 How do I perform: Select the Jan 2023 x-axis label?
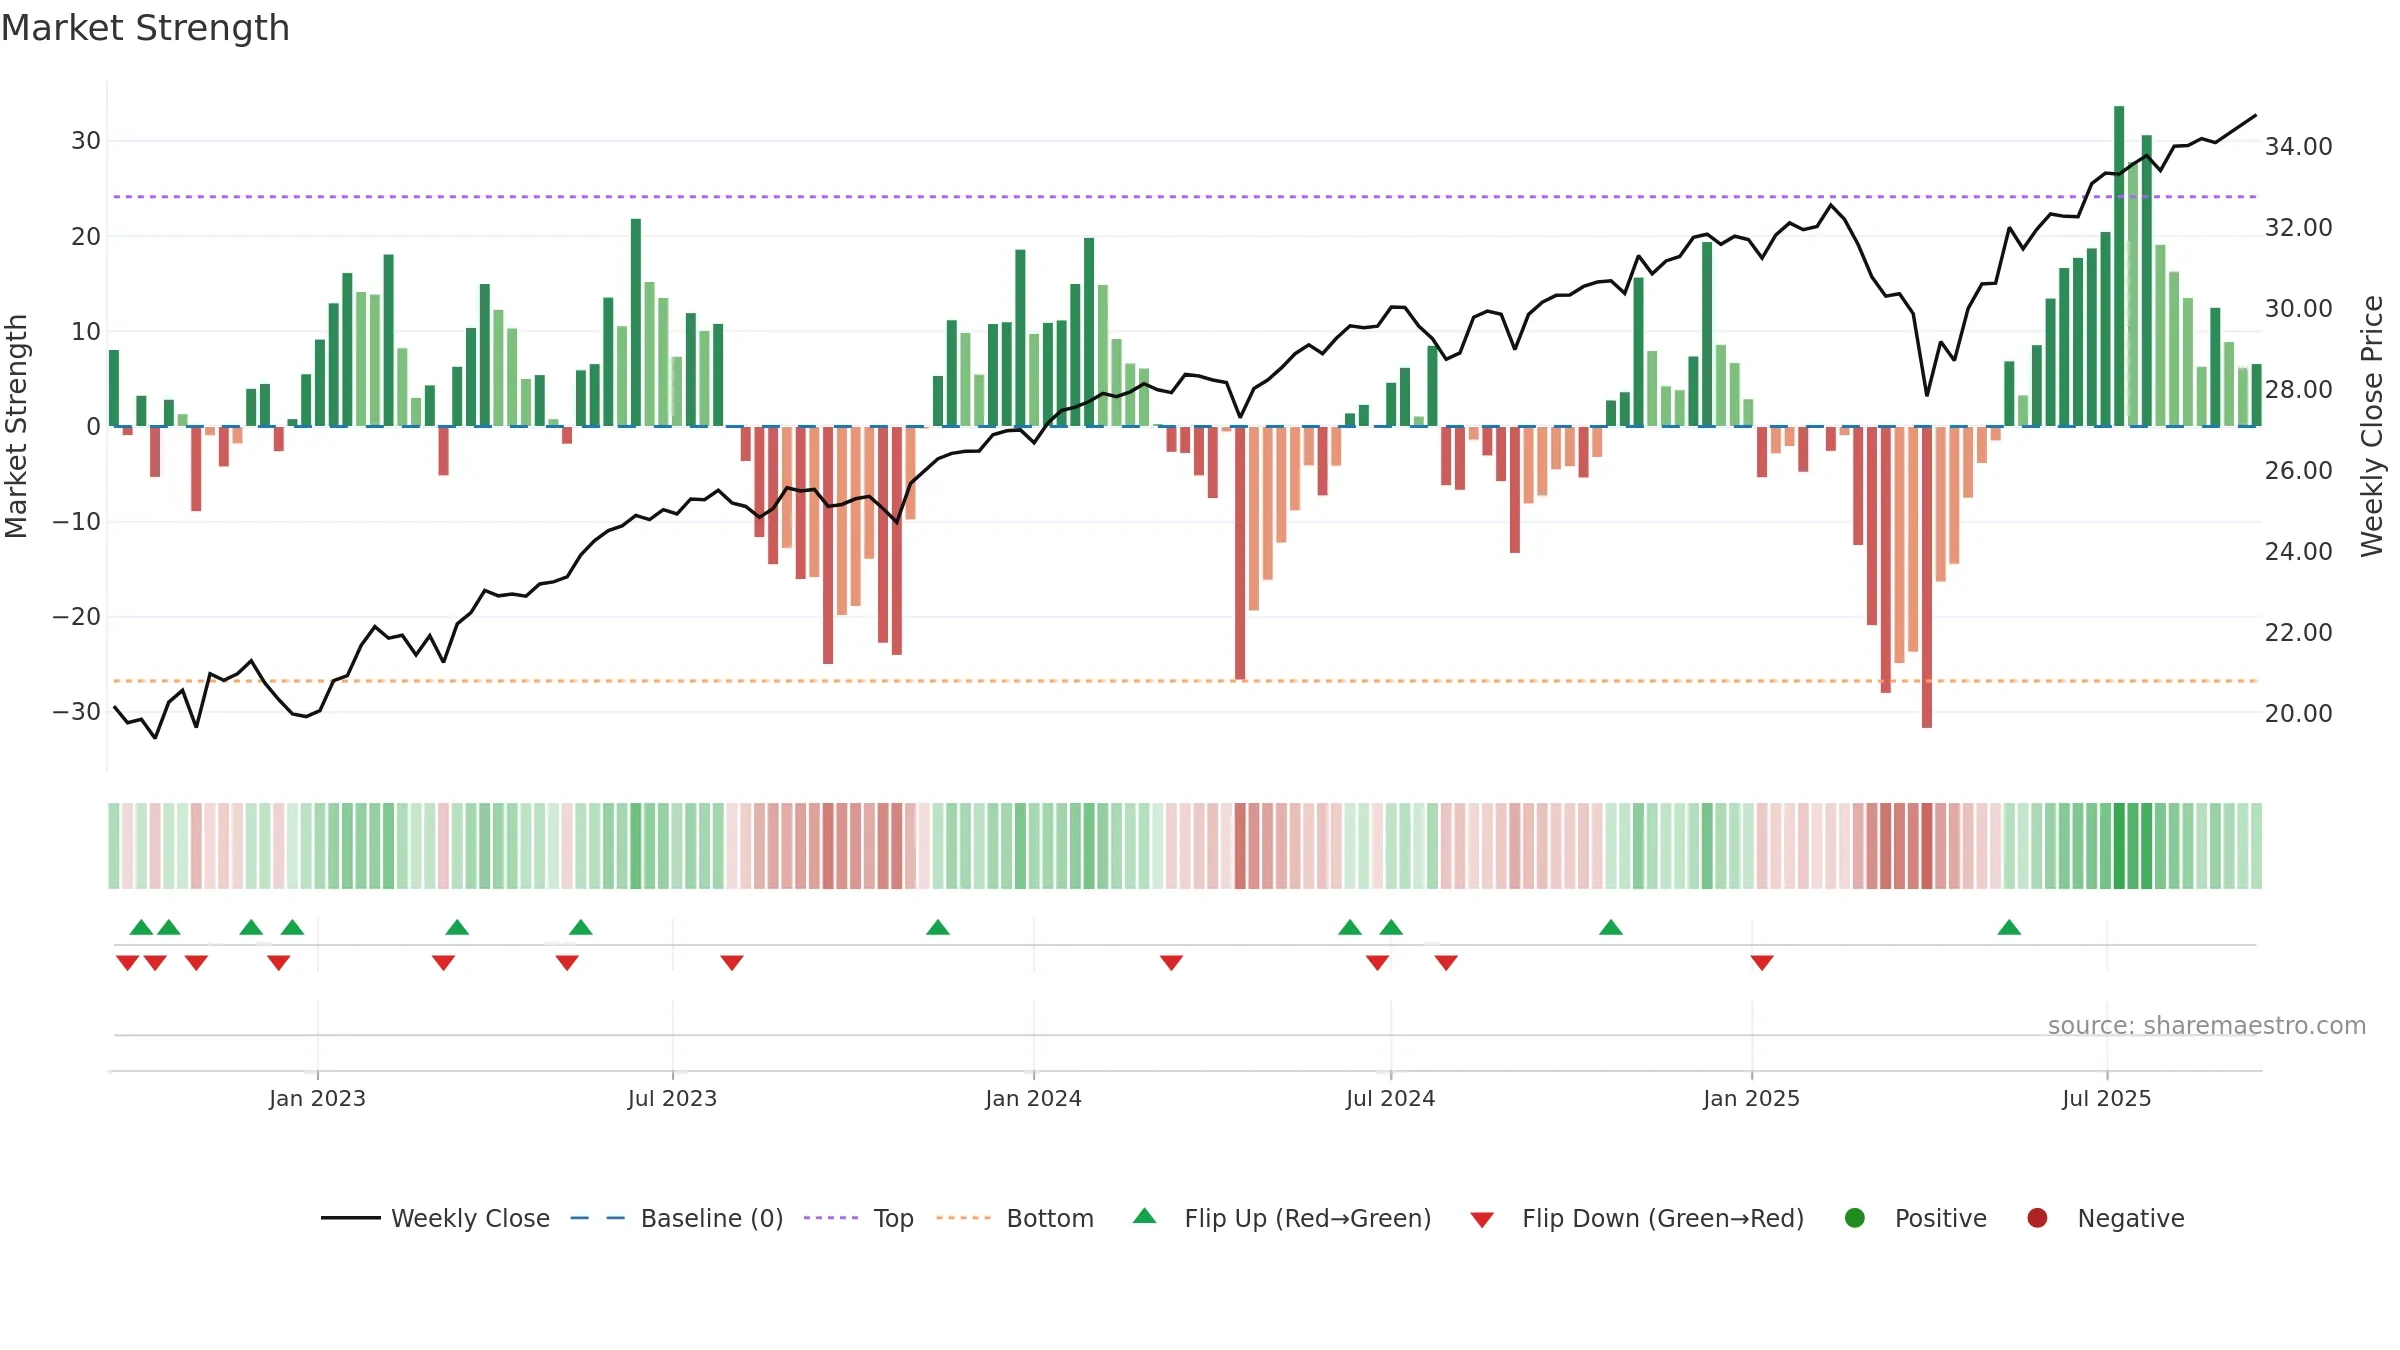(x=317, y=1098)
